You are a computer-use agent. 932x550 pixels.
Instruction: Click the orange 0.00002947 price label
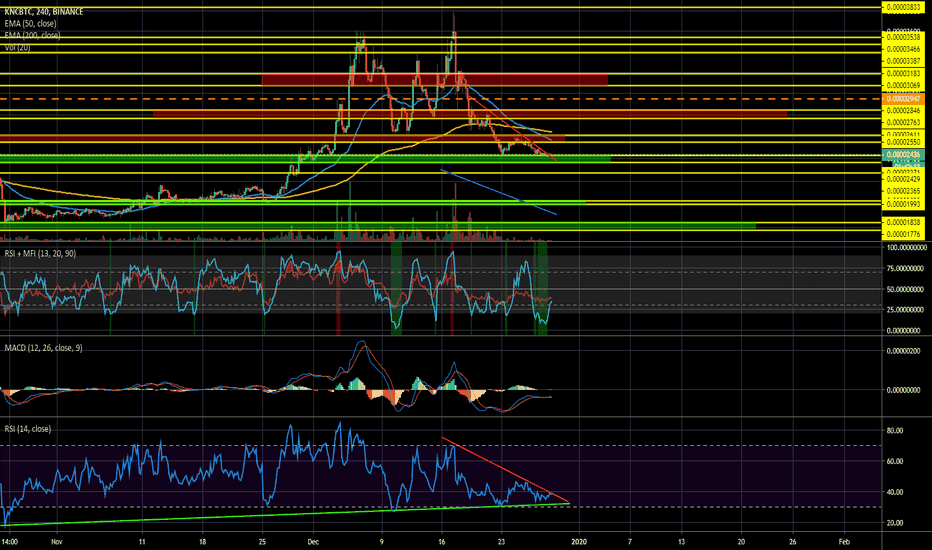point(903,99)
